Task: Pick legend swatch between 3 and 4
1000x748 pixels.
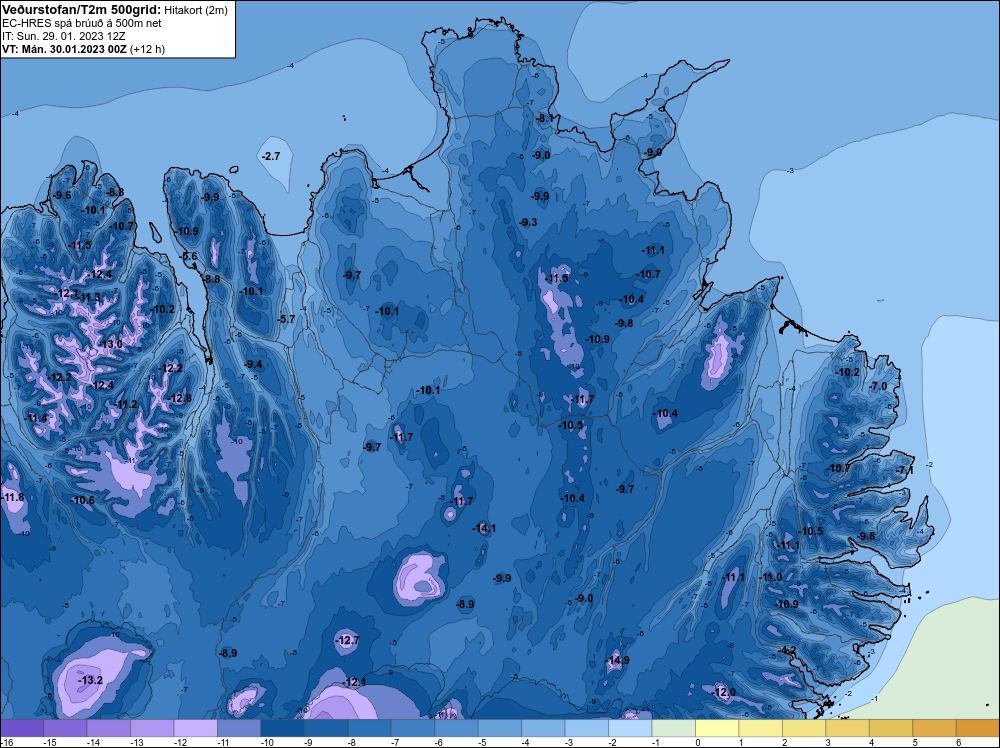Action: click(x=848, y=728)
